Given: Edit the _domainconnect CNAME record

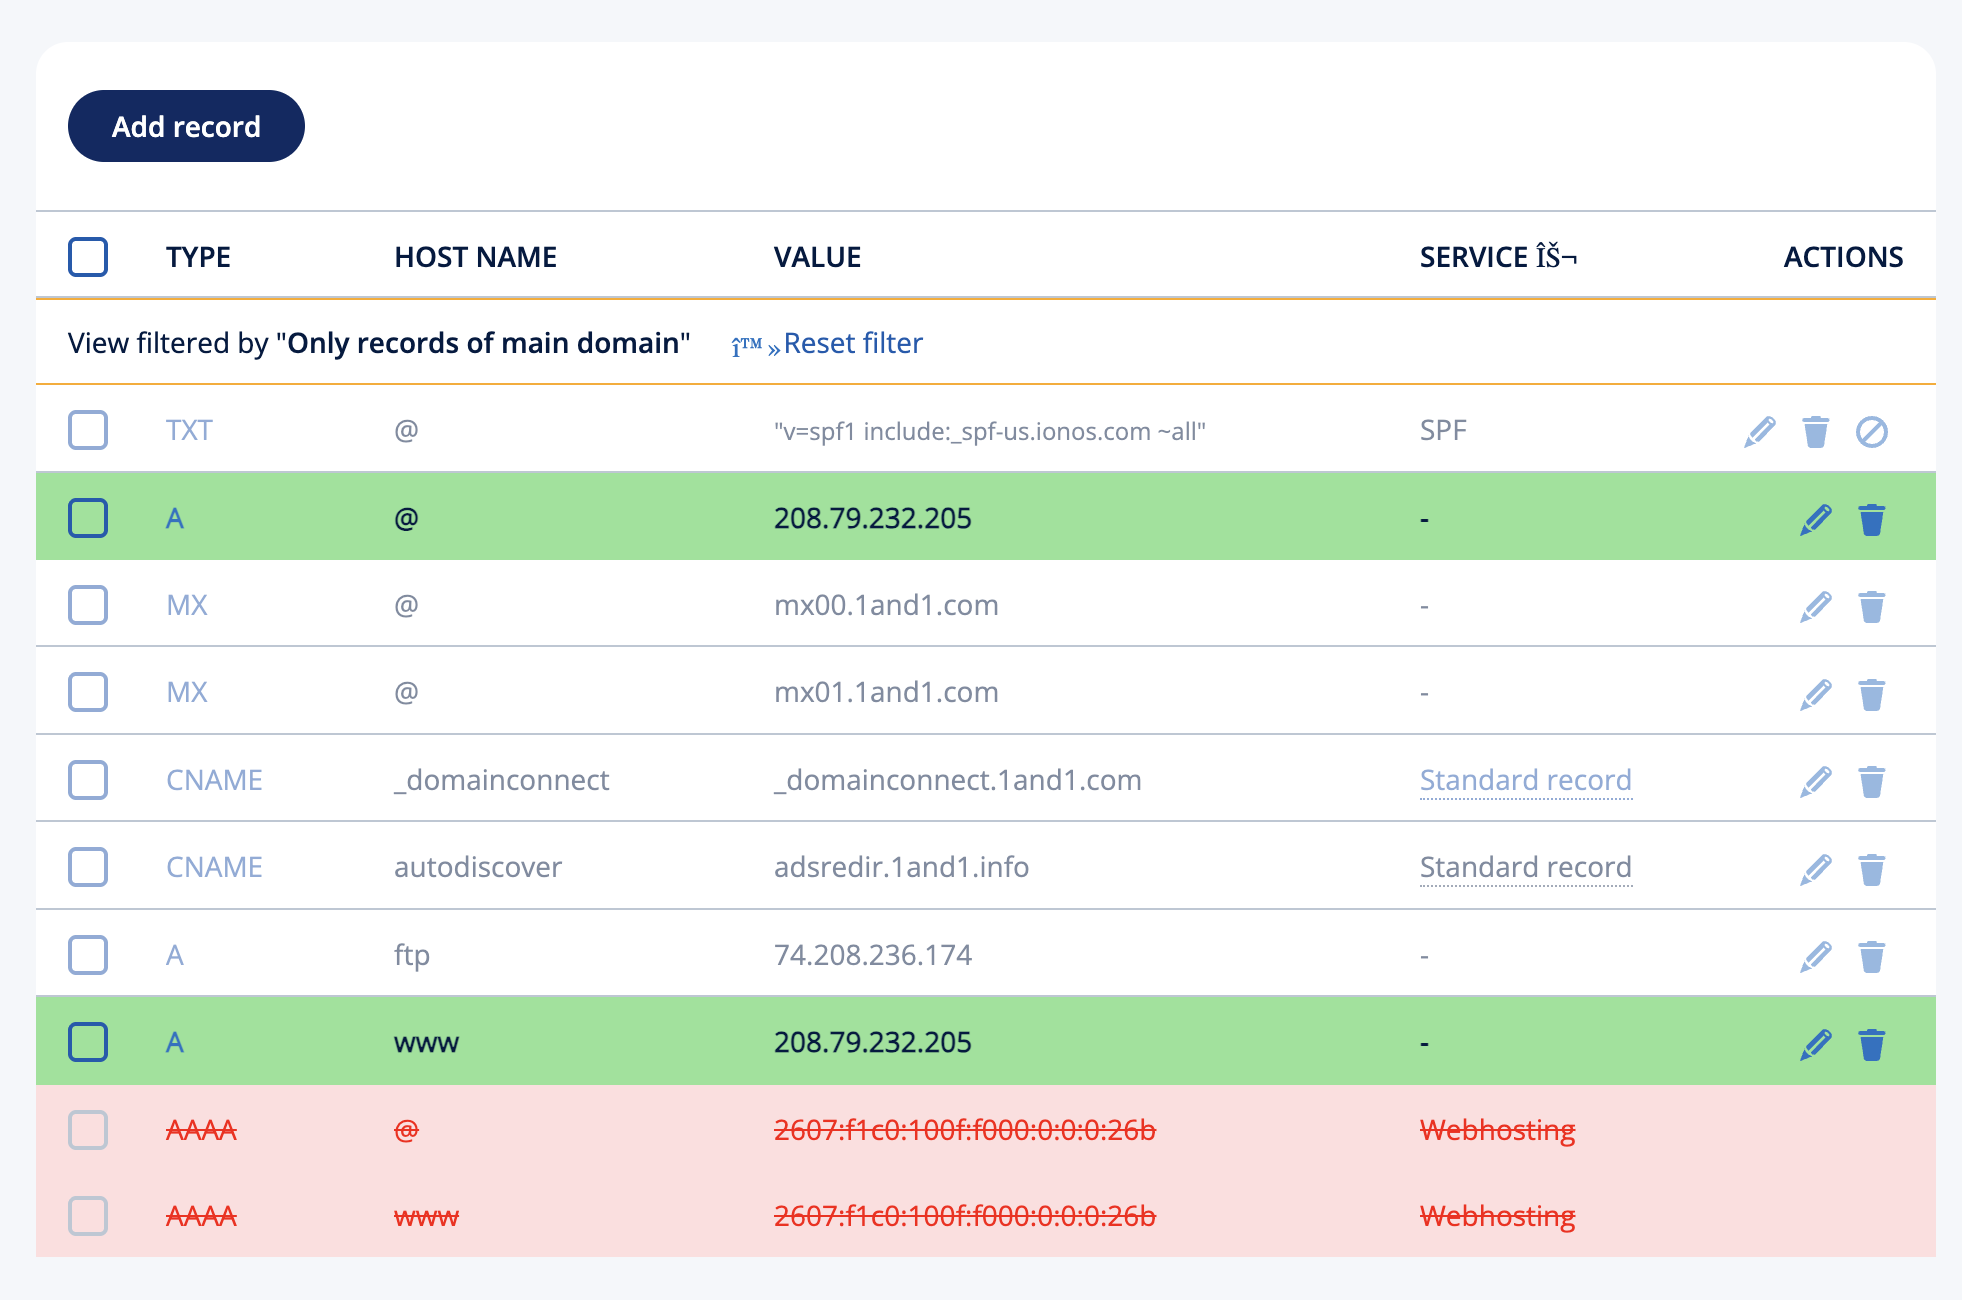Looking at the screenshot, I should (x=1815, y=782).
